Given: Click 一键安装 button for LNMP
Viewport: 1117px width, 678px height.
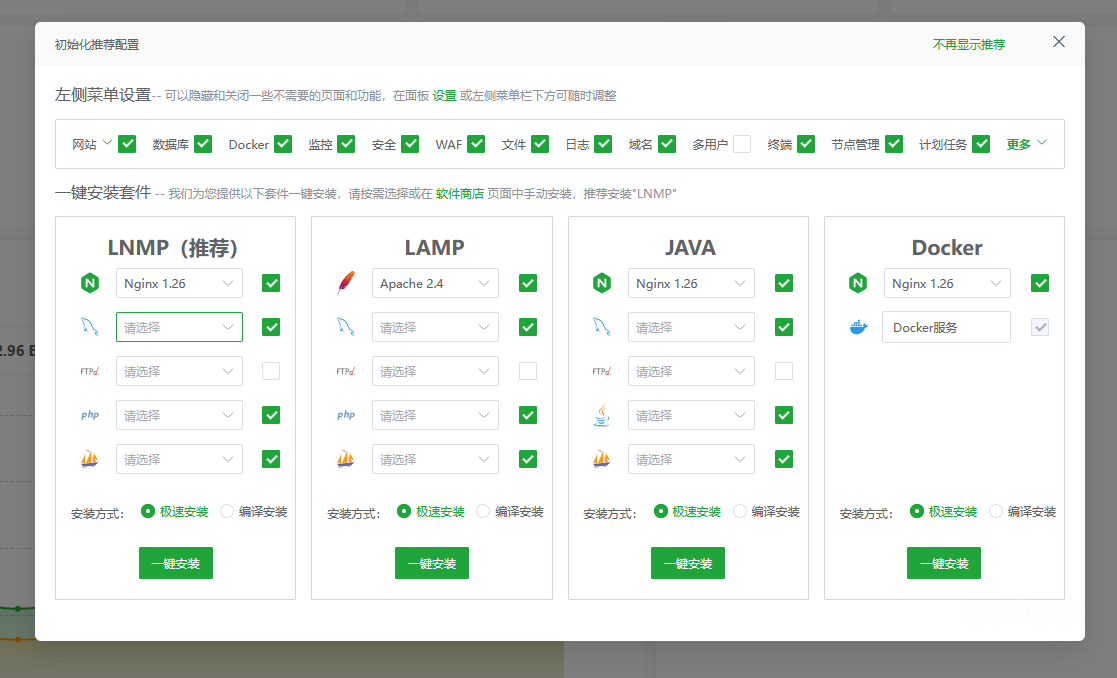Looking at the screenshot, I should (176, 563).
